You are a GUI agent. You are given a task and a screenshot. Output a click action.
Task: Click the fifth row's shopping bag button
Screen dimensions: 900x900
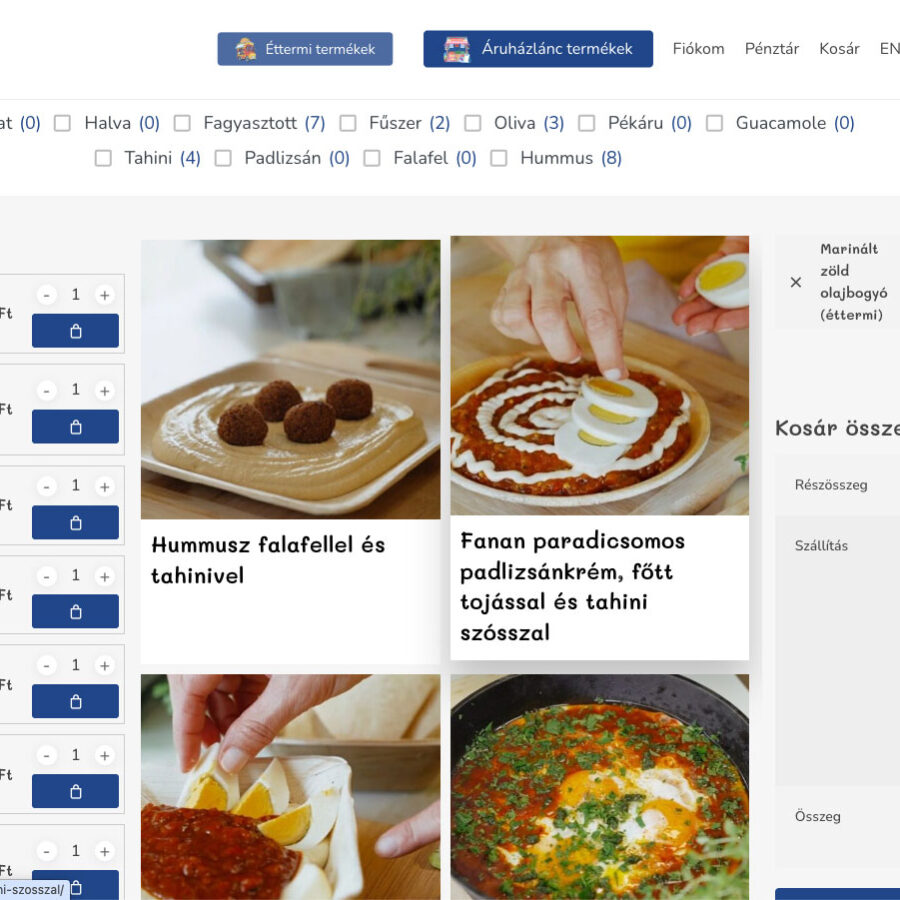click(x=75, y=701)
